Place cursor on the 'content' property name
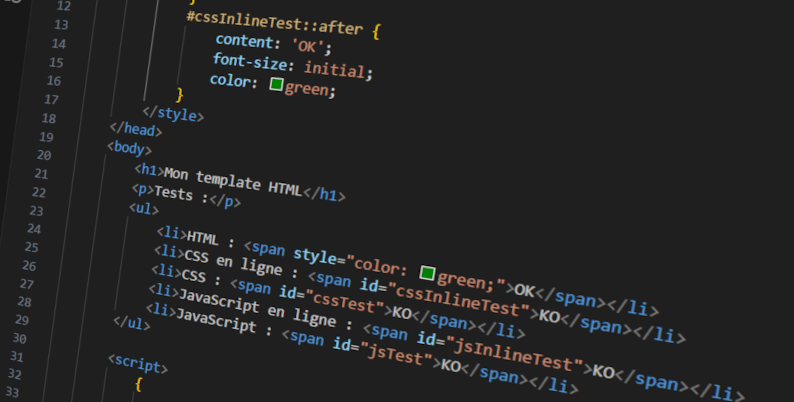This screenshot has width=794, height=402. coord(245,41)
